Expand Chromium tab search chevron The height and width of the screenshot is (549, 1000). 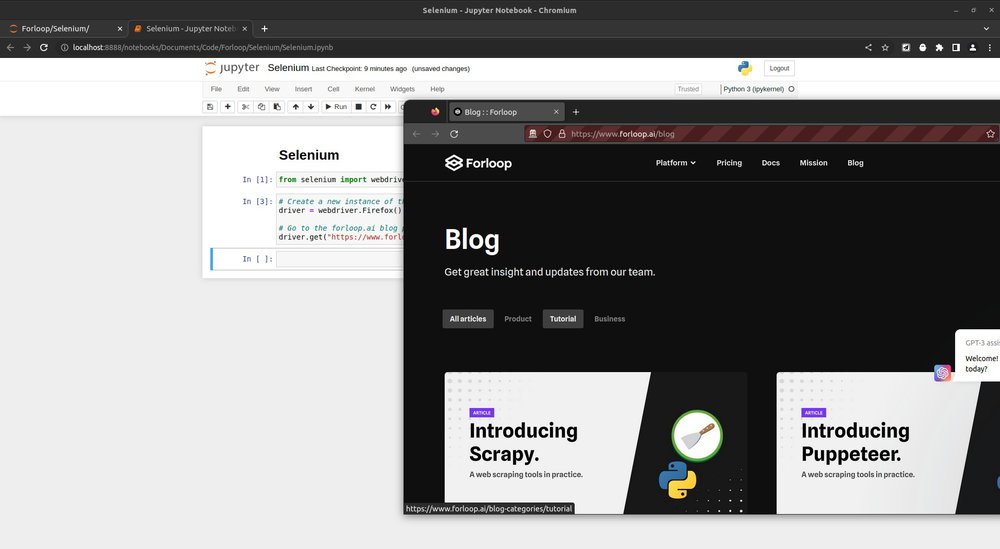[x=987, y=29]
